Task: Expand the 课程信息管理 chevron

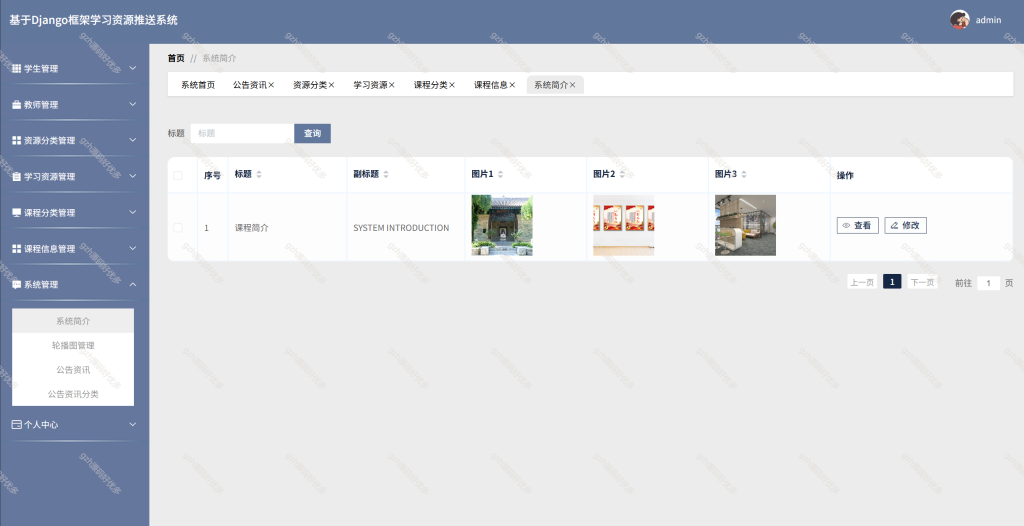Action: click(x=133, y=248)
